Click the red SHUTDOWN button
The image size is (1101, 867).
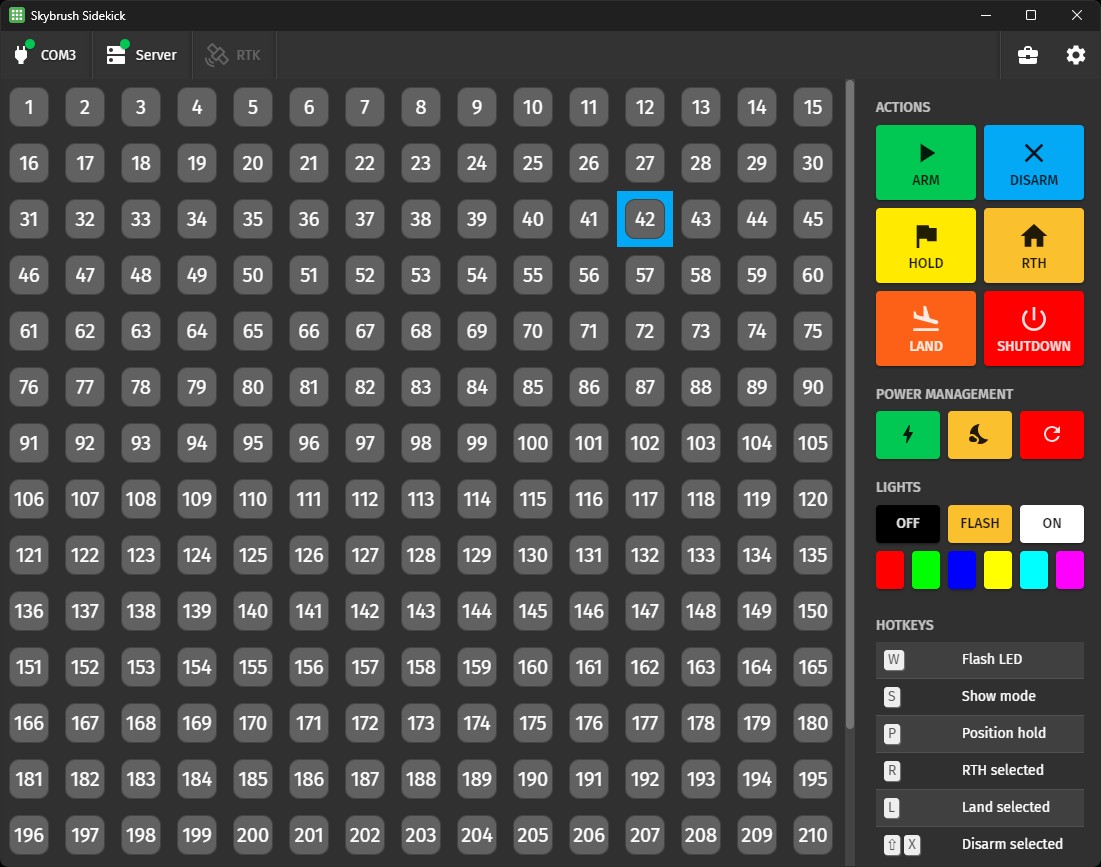pos(1033,328)
